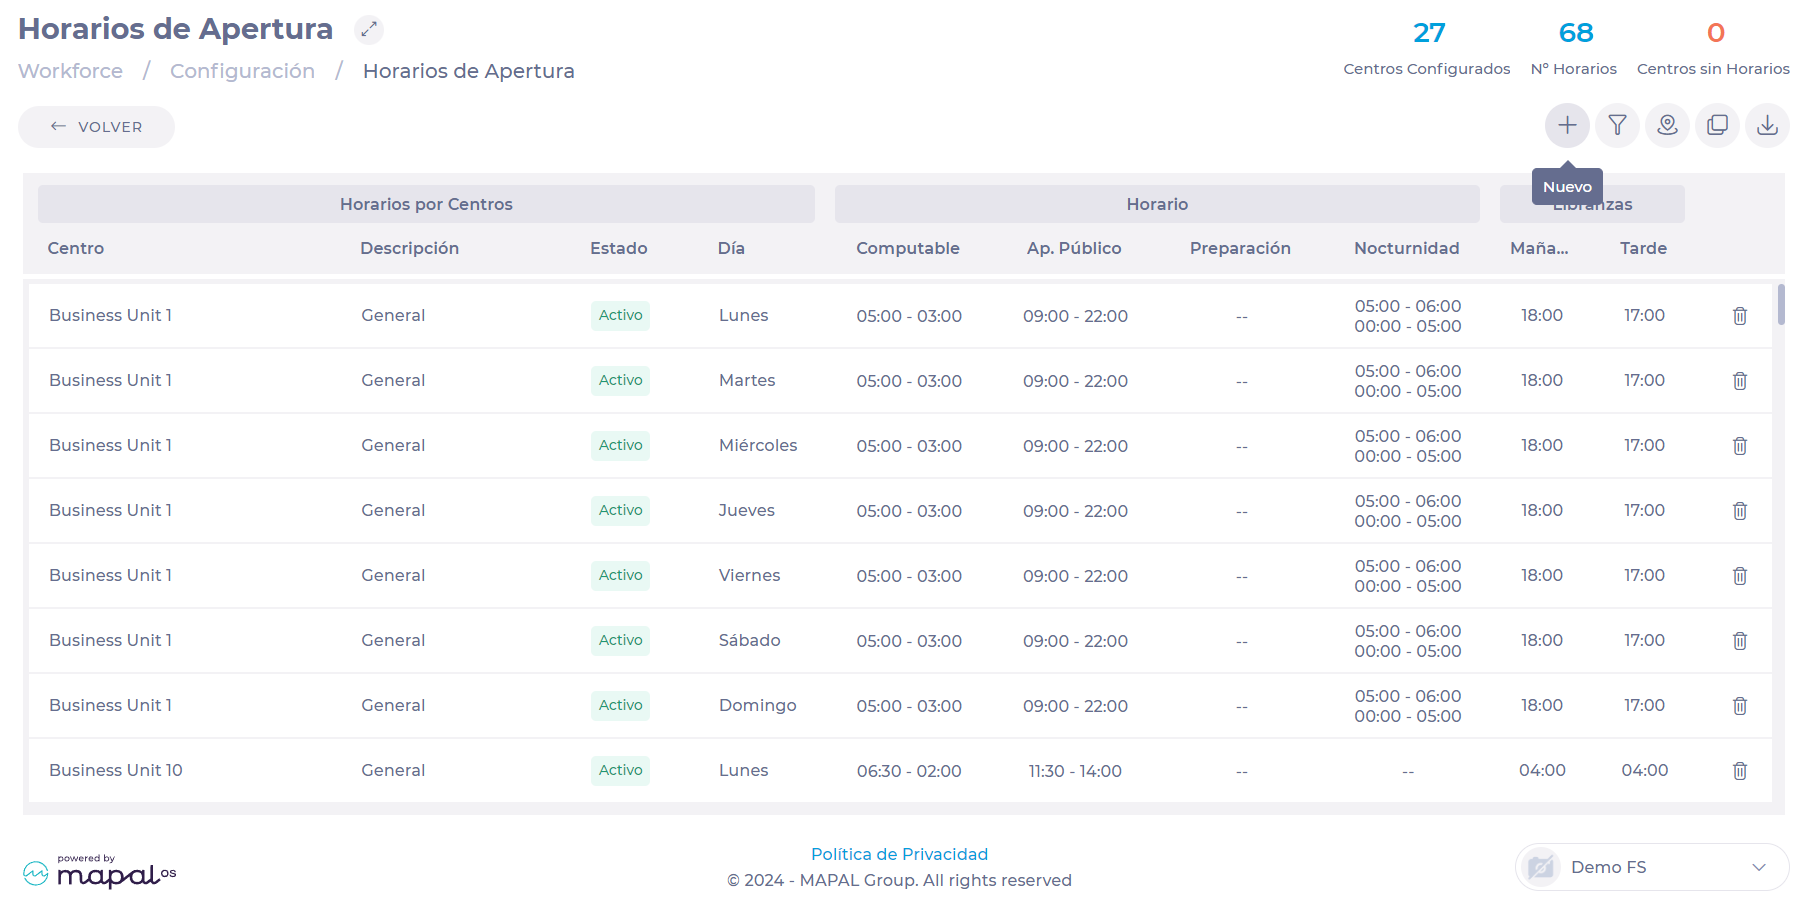Navigate to Configuración breadcrumb
Viewport: 1798px width, 902px height.
click(242, 71)
